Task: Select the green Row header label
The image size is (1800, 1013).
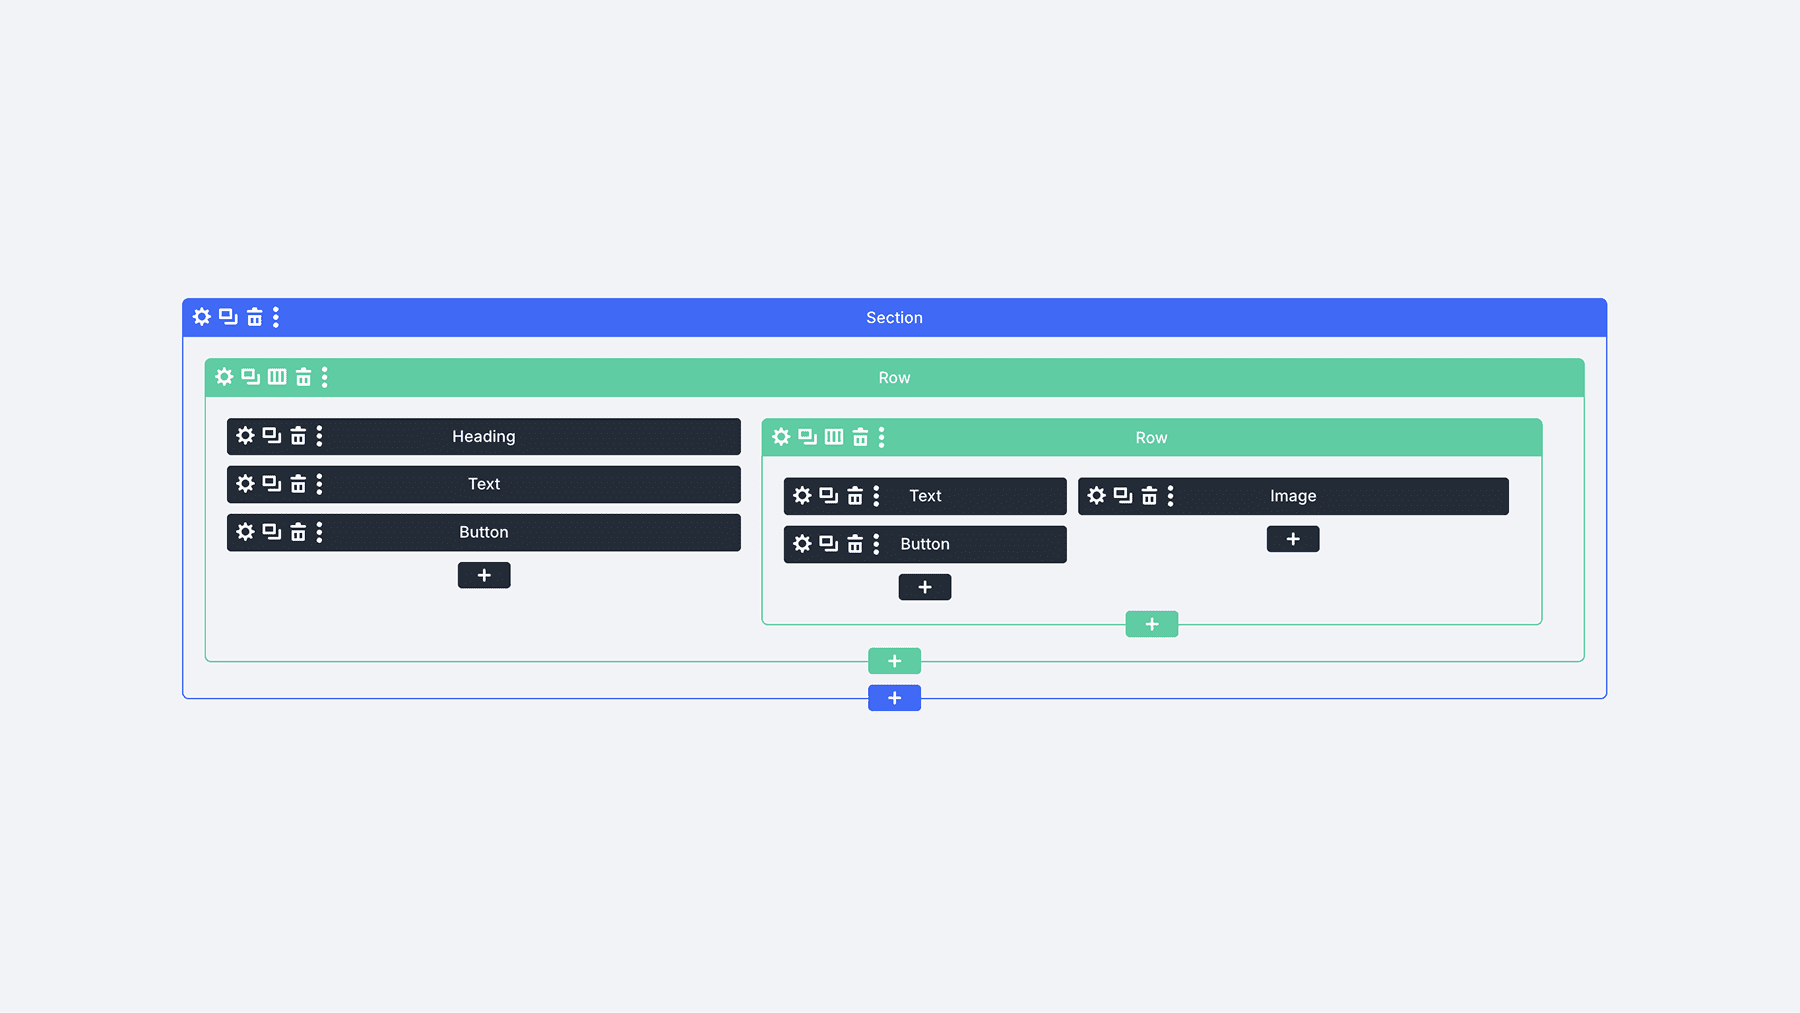Action: 894,377
